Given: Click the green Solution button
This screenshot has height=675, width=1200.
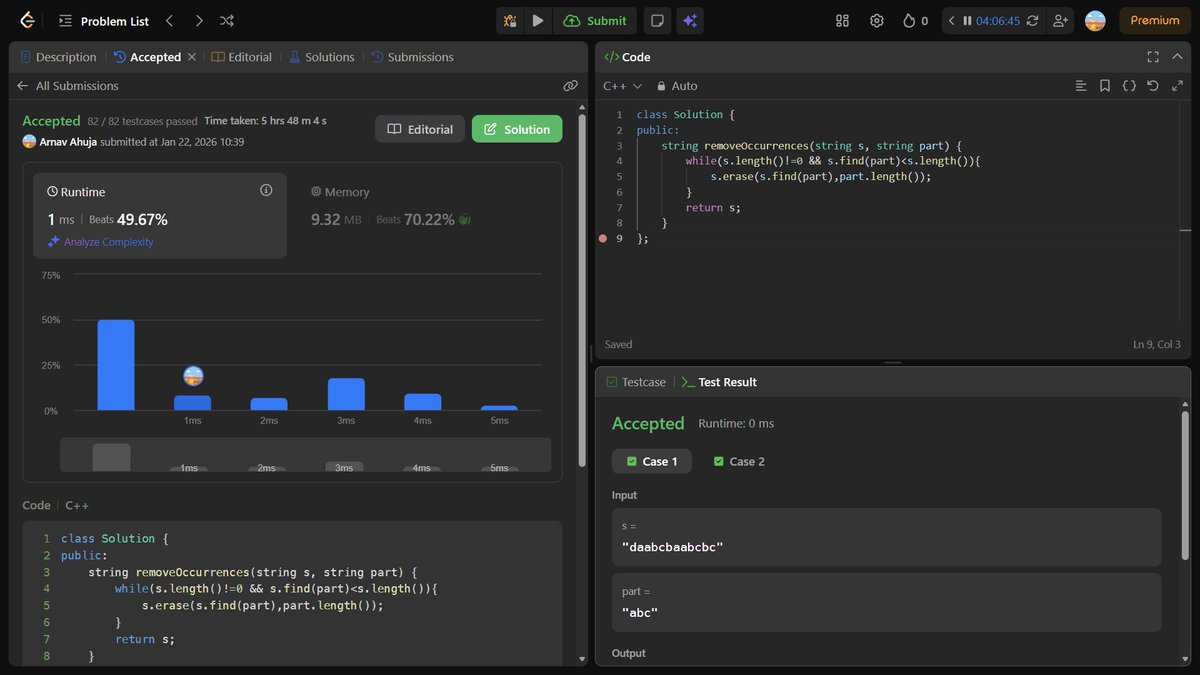Looking at the screenshot, I should tap(517, 129).
